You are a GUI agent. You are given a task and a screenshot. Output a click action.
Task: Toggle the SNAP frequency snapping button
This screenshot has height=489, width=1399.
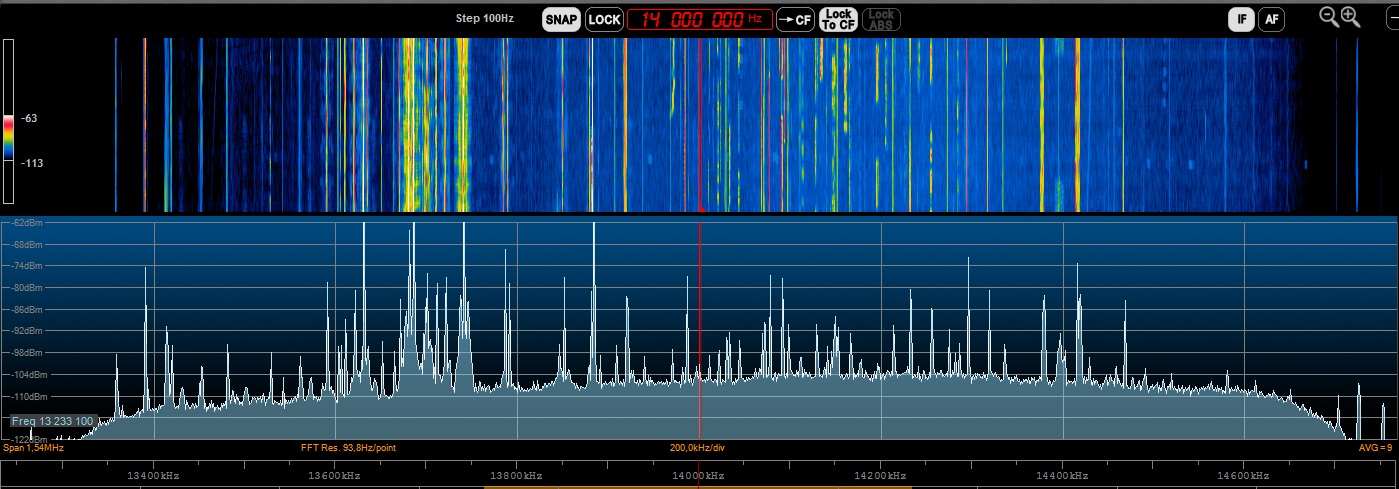point(562,19)
